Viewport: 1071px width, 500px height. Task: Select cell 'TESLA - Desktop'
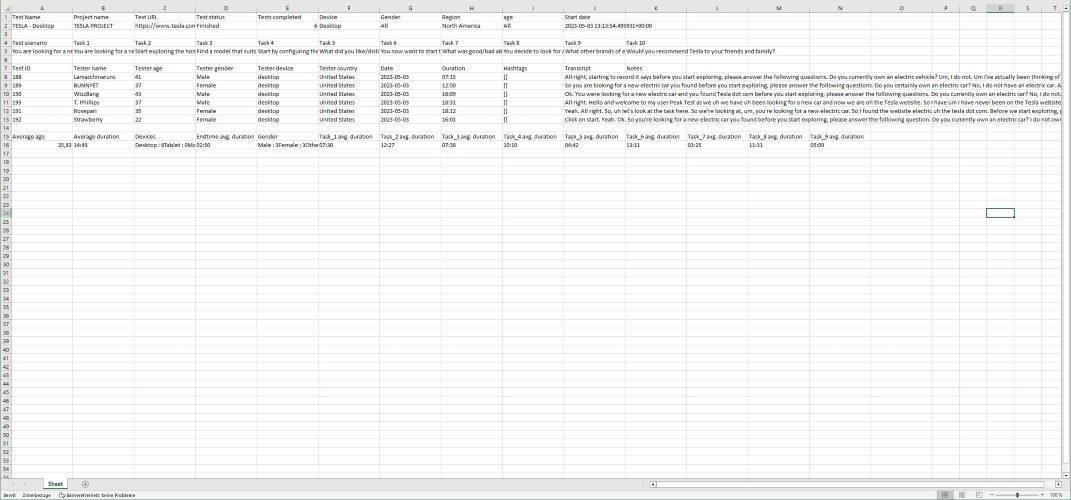(42, 25)
